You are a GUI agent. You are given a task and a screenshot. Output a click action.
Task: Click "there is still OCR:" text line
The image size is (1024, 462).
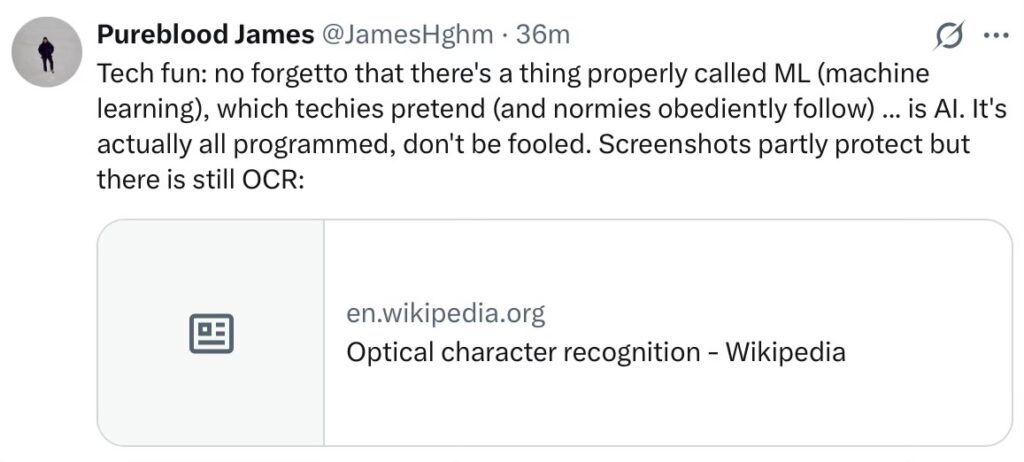tap(200, 179)
